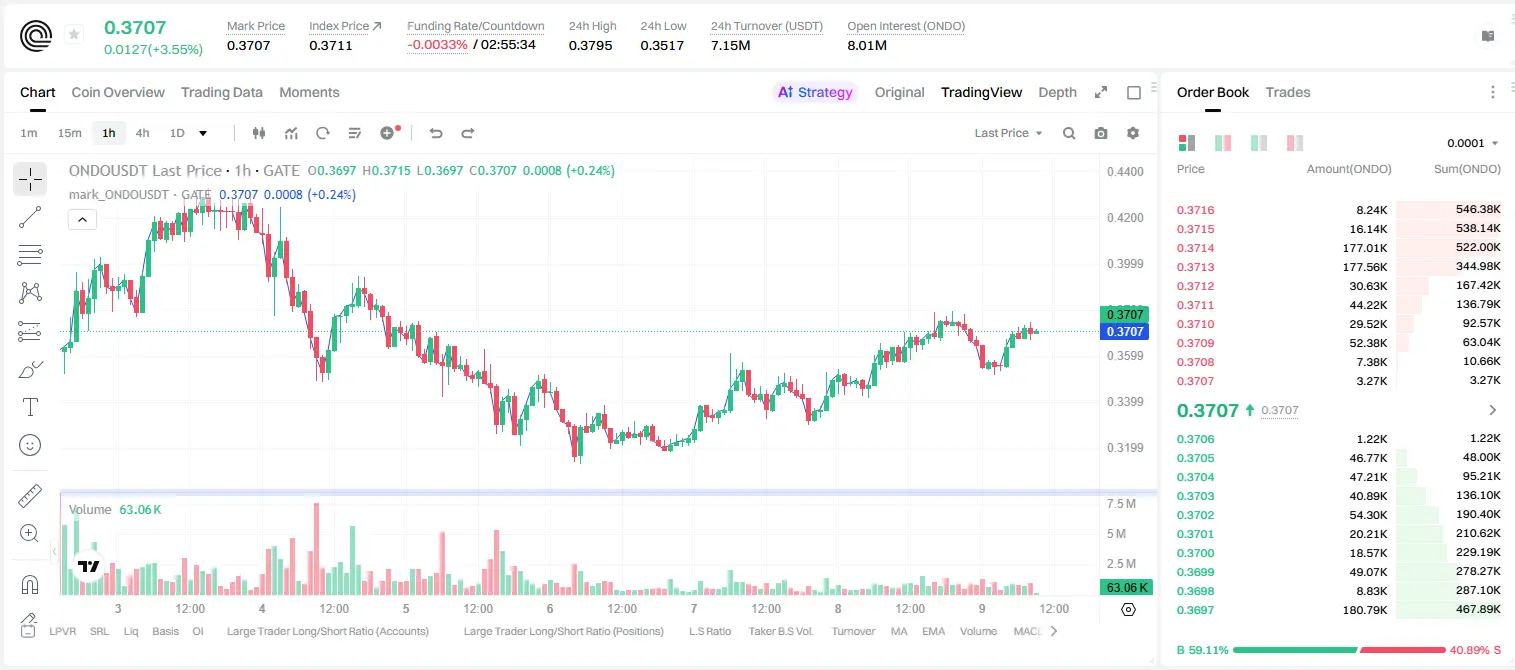Take a chart snapshot with camera icon
1515x670 pixels.
click(x=1101, y=133)
